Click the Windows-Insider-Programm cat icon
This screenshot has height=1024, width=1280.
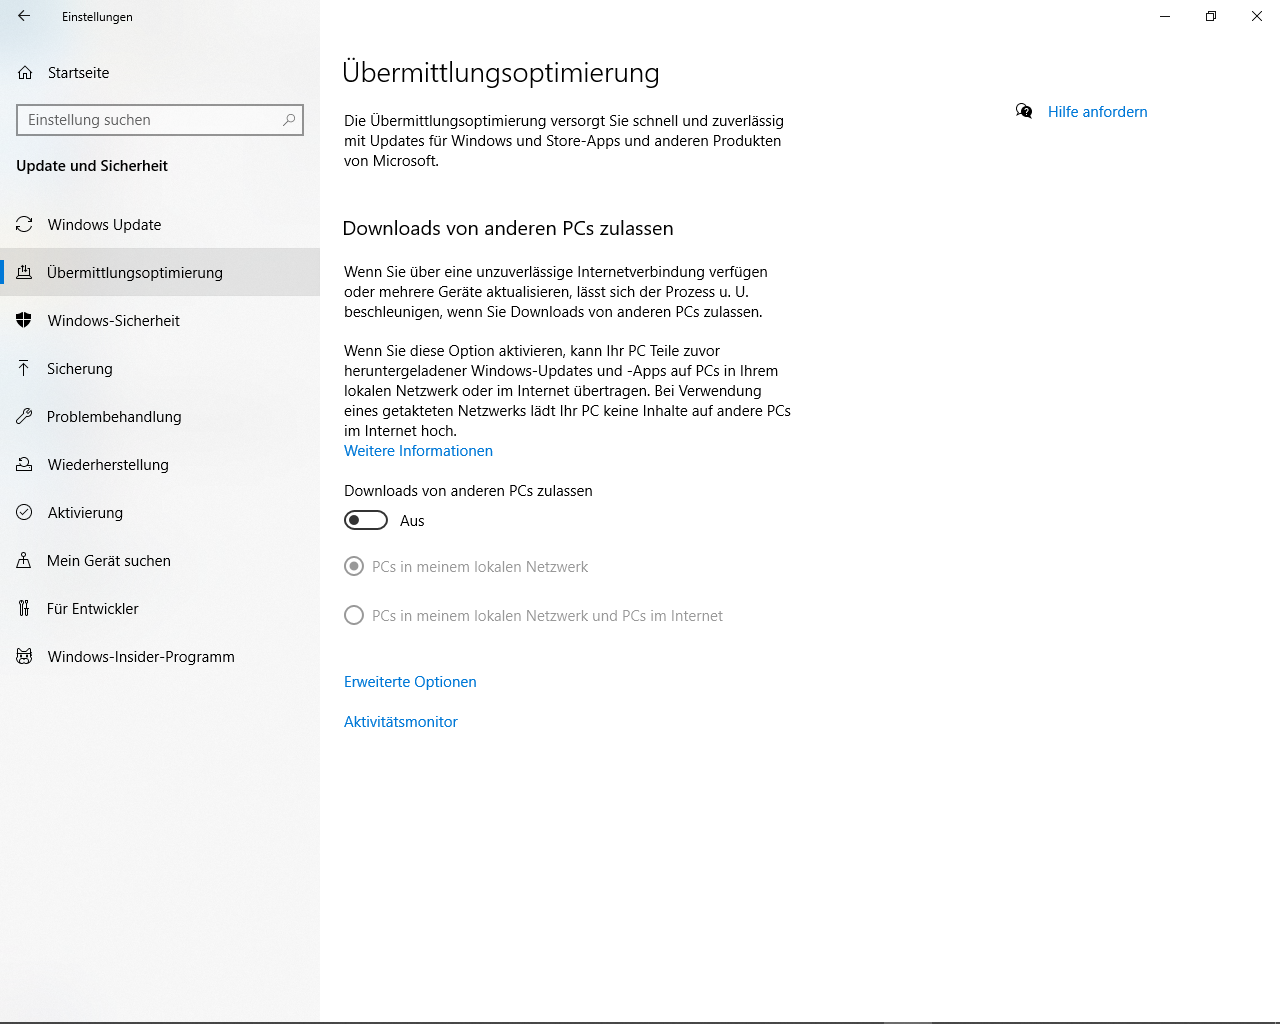tap(25, 656)
